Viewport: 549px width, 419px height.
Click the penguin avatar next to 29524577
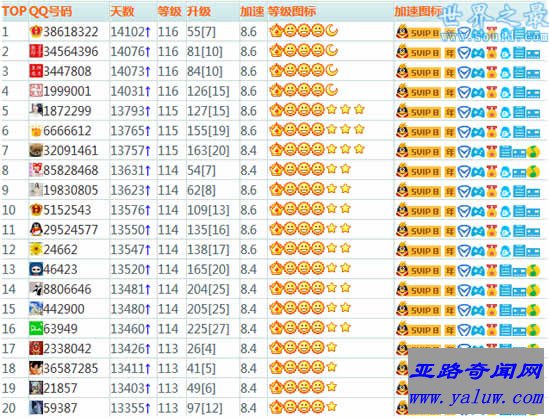(x=36, y=230)
